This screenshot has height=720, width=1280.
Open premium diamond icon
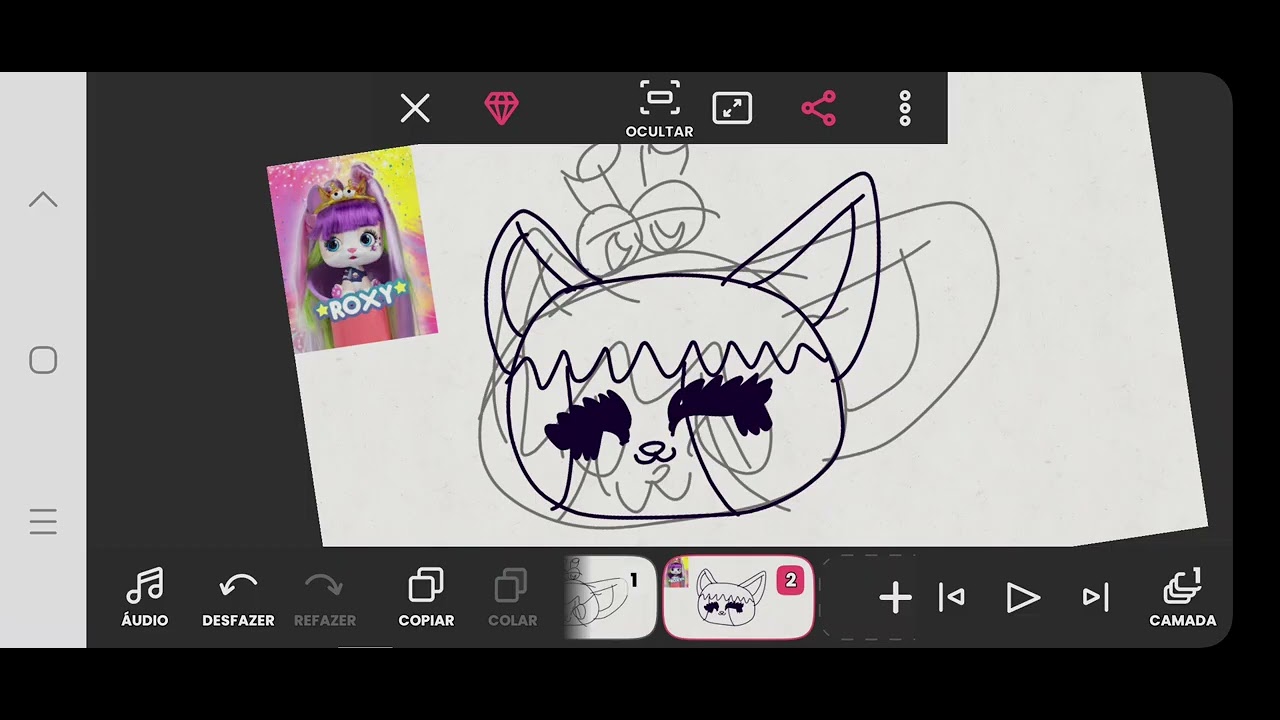(501, 108)
